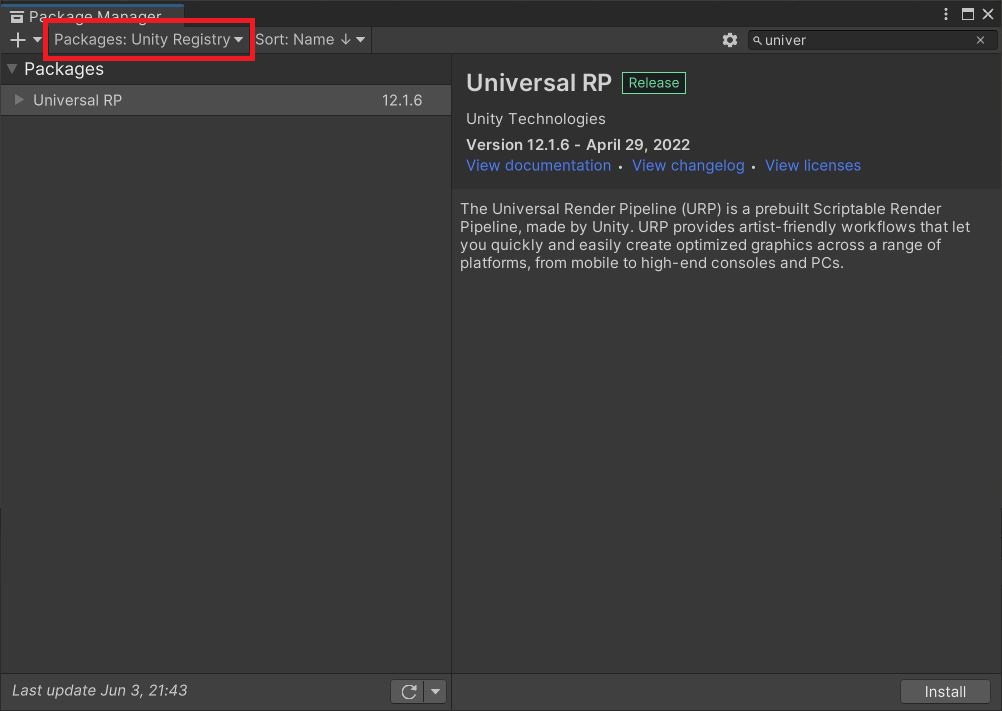Open the add package dropdown arrow beside plus
The width and height of the screenshot is (1002, 711).
tap(37, 40)
